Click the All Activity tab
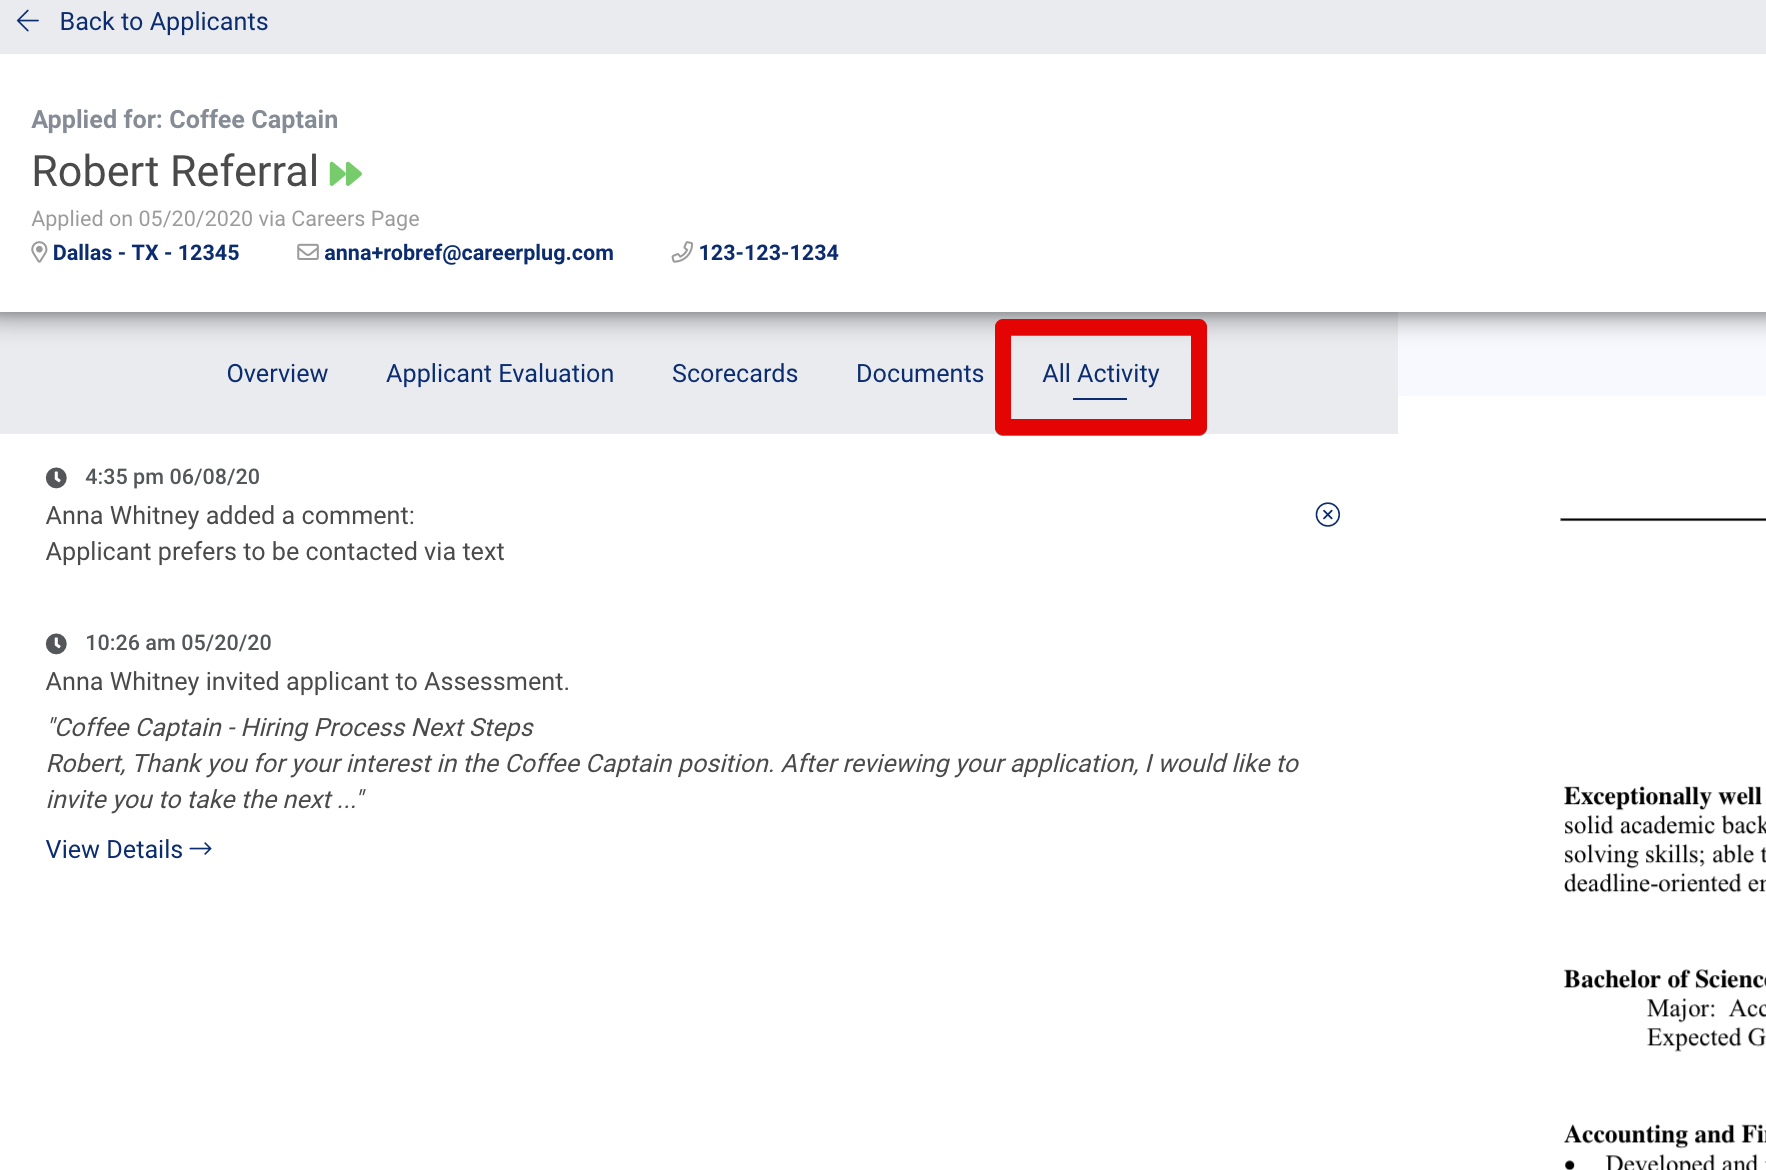Viewport: 1766px width, 1170px height. coord(1100,373)
